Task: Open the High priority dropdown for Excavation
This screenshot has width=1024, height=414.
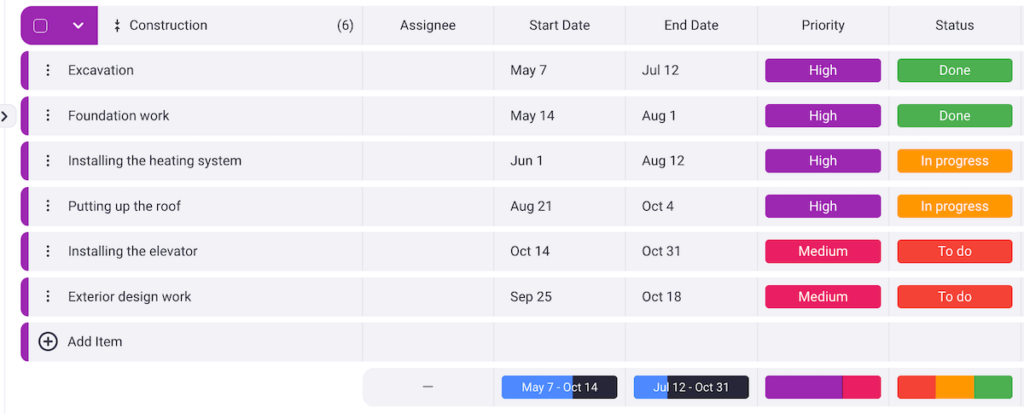Action: 822,70
